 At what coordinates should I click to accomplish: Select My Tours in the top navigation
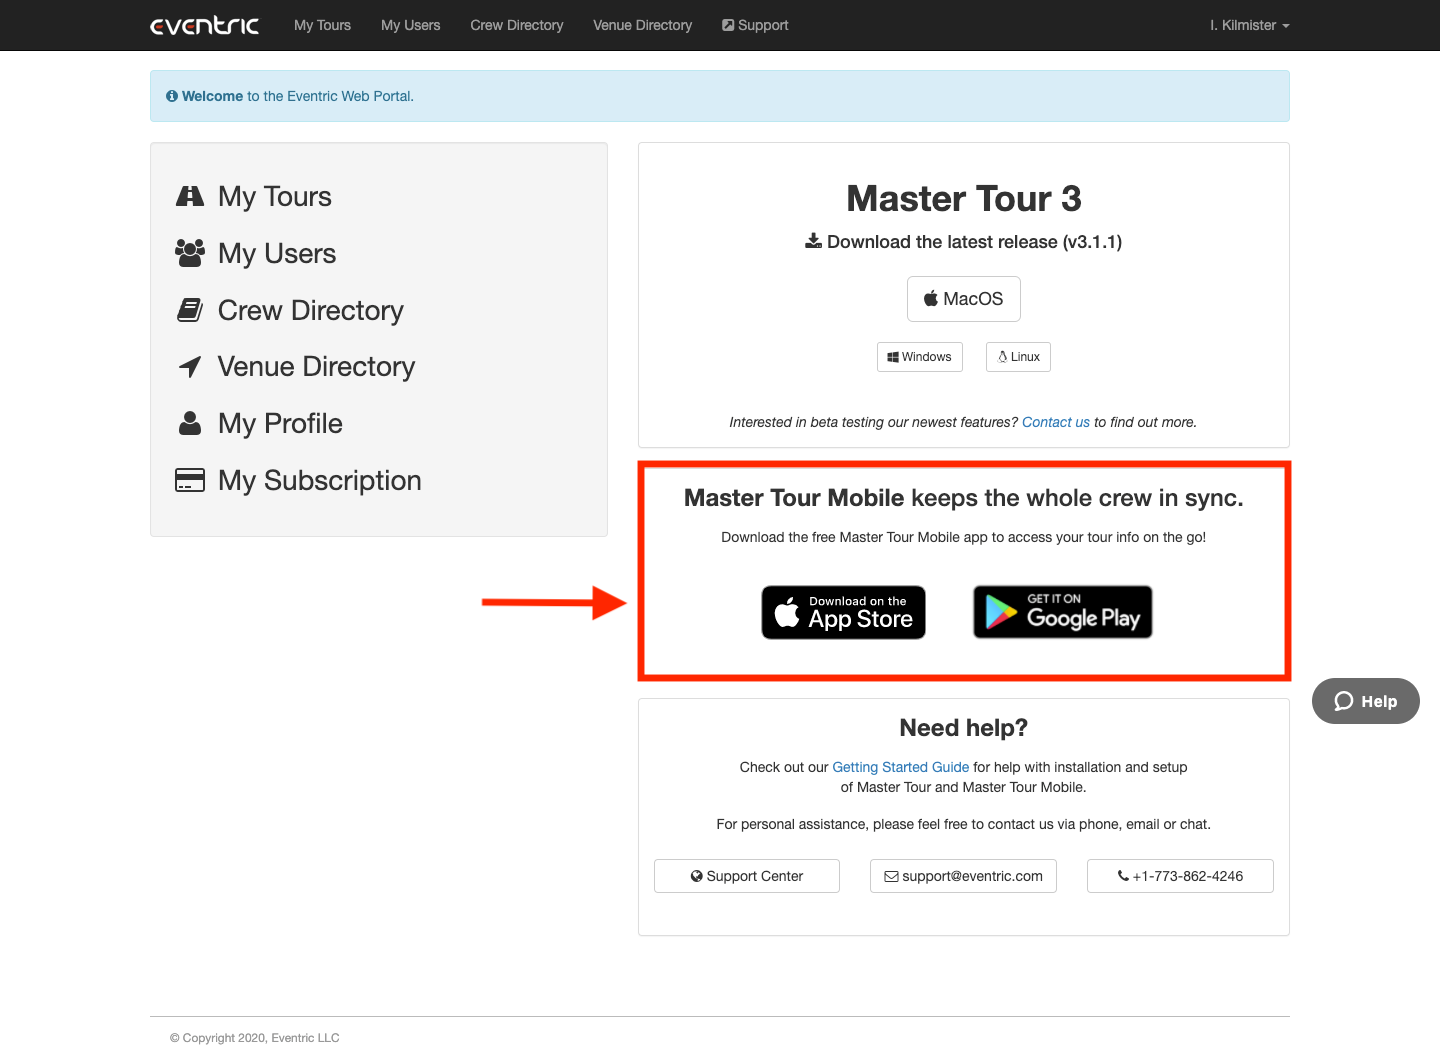(321, 25)
